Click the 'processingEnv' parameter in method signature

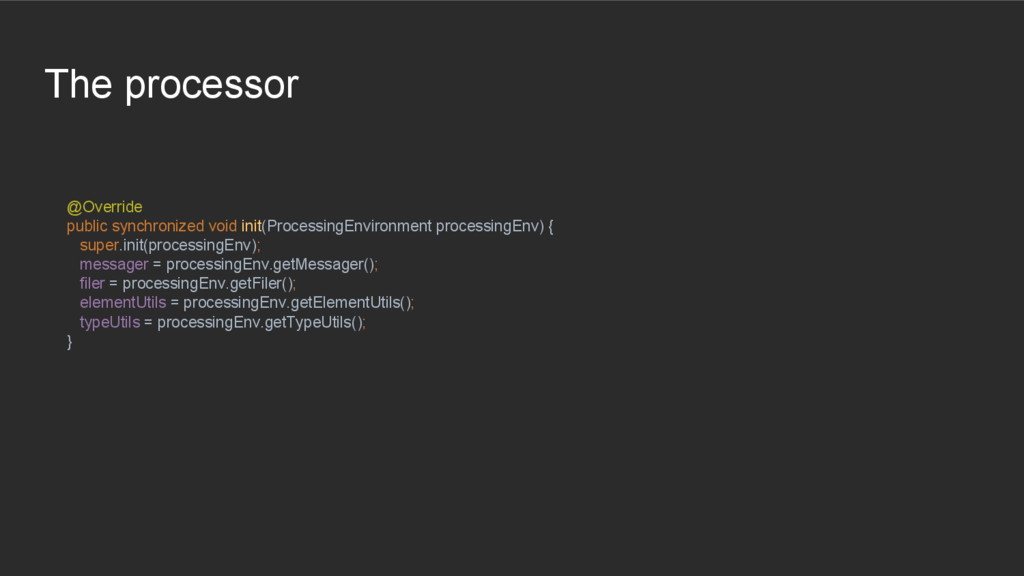click(x=490, y=226)
